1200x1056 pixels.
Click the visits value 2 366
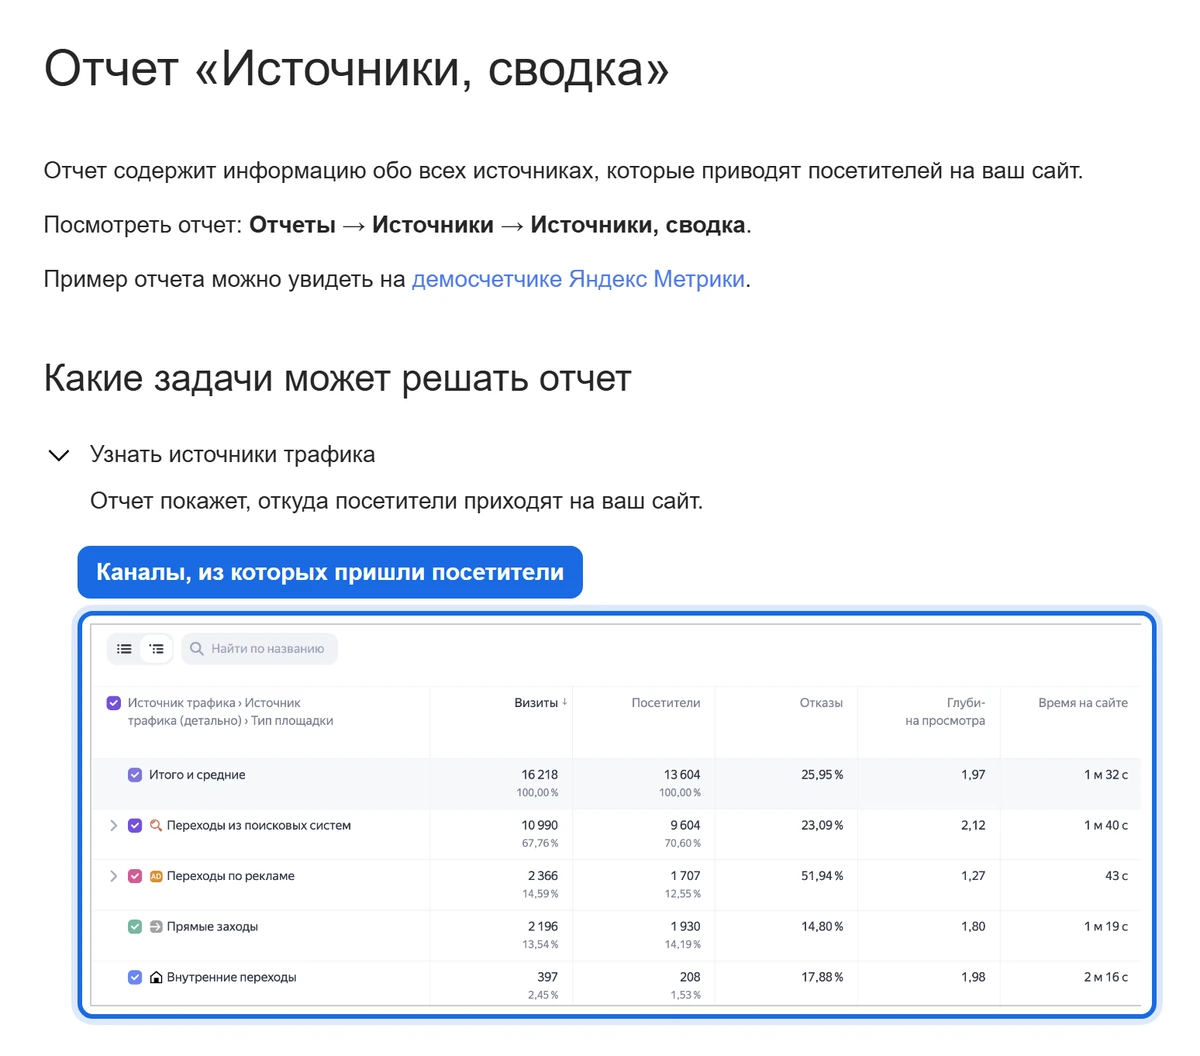point(543,876)
